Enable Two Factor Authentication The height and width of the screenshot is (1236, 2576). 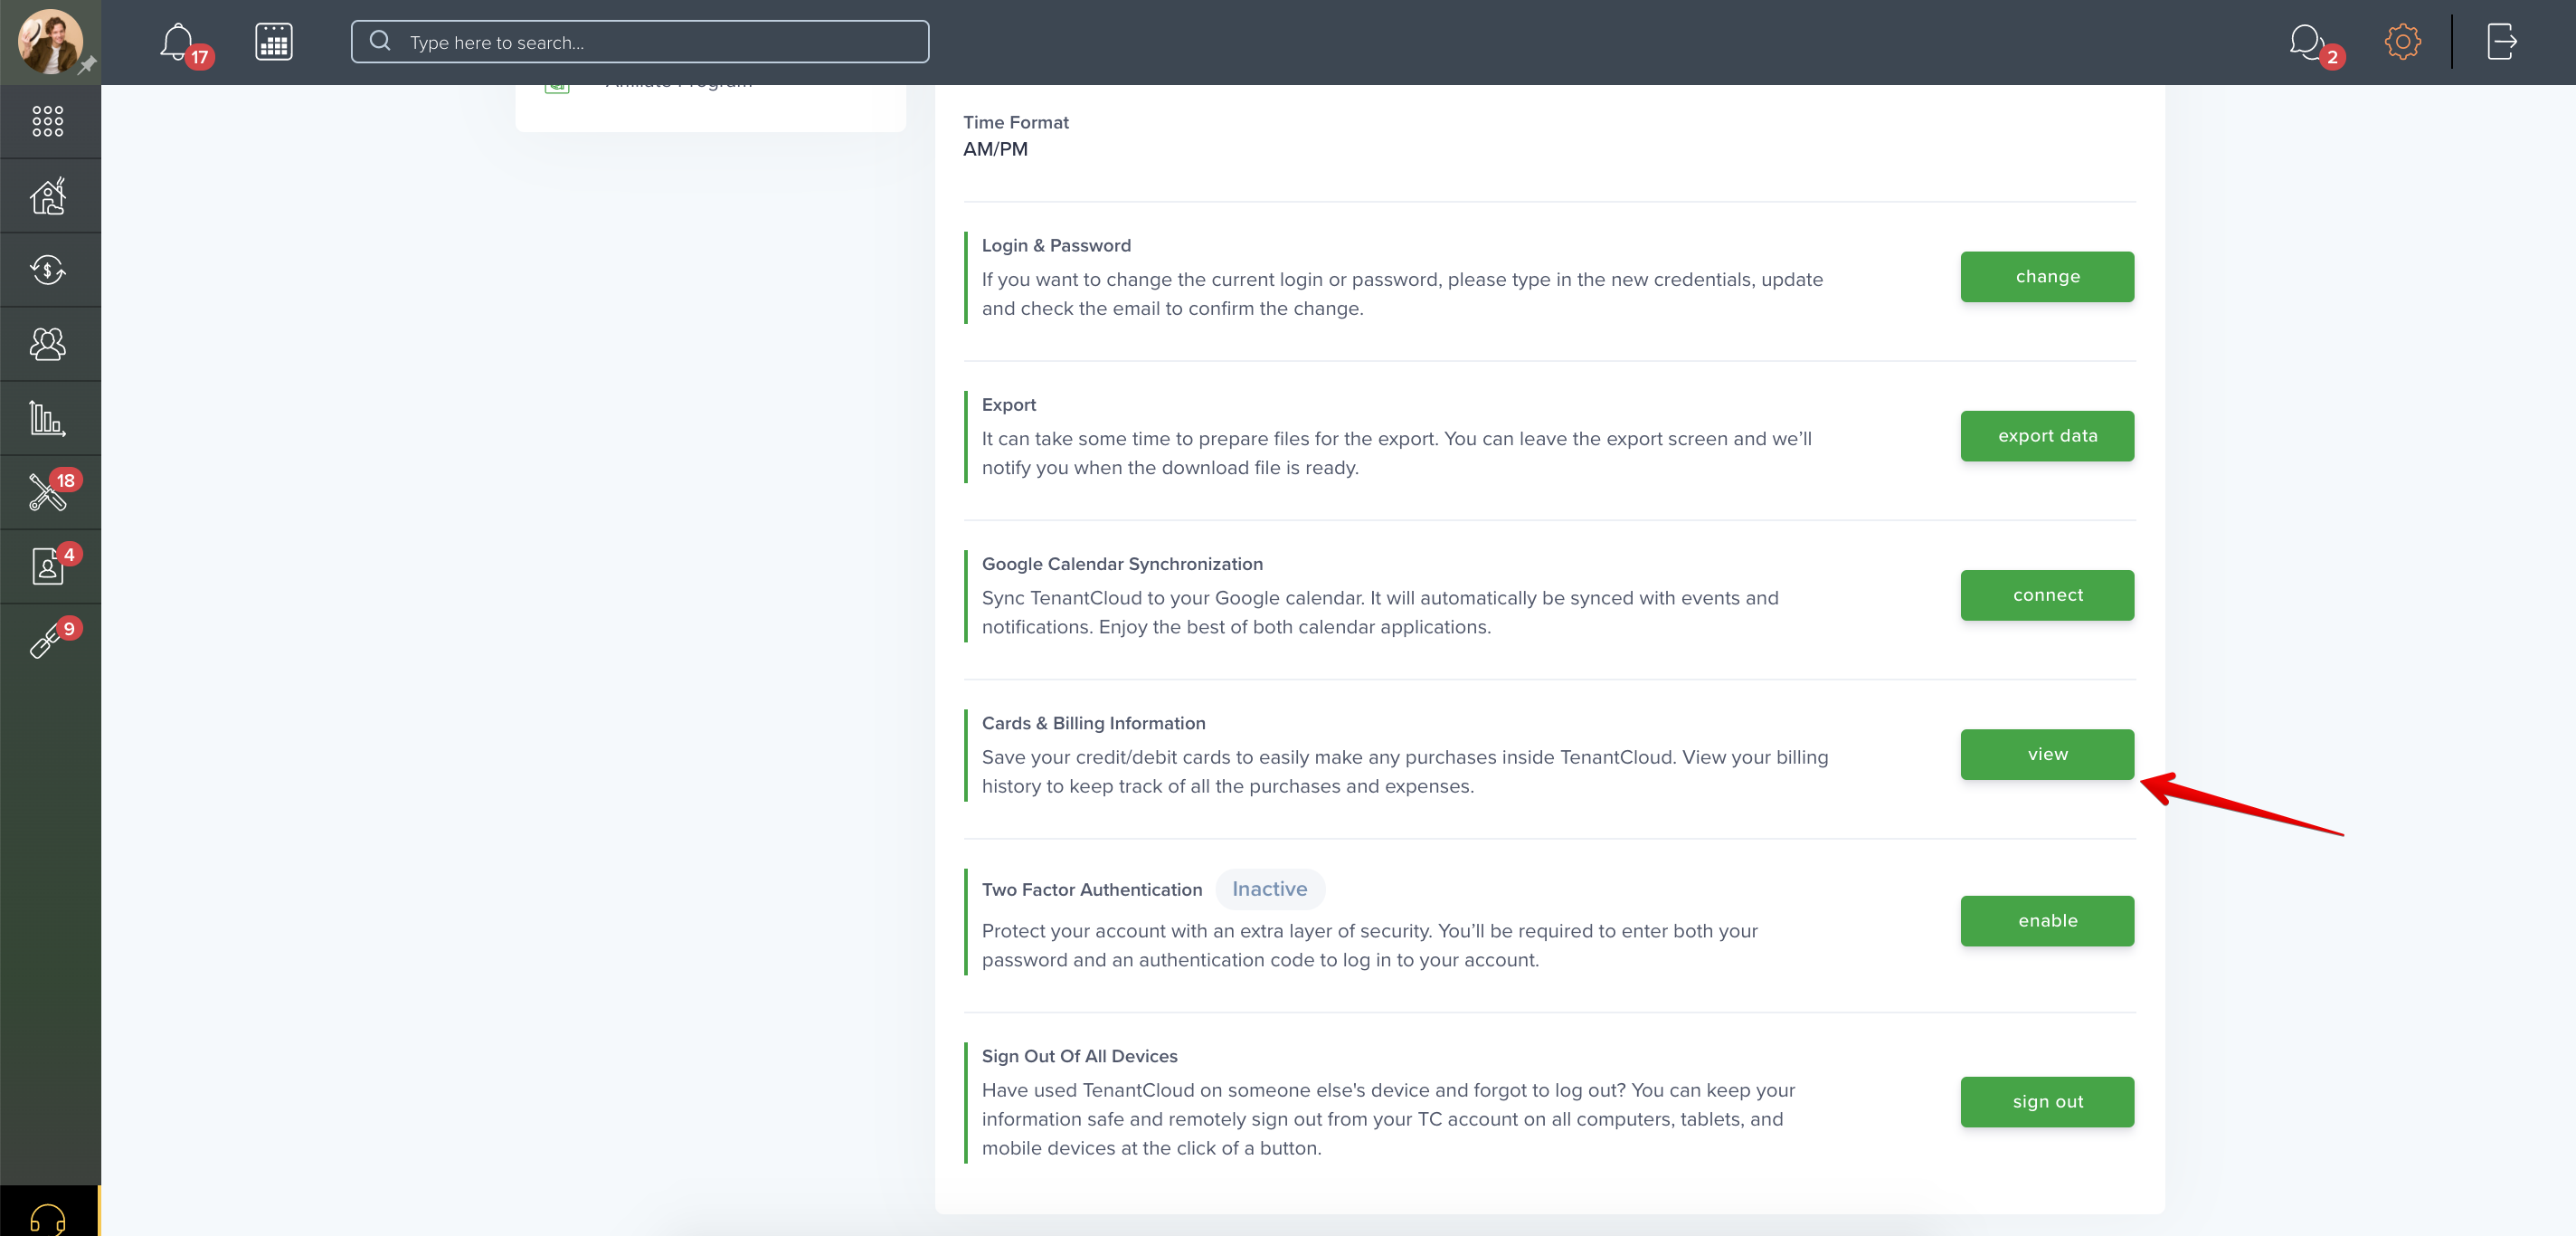coord(2047,921)
